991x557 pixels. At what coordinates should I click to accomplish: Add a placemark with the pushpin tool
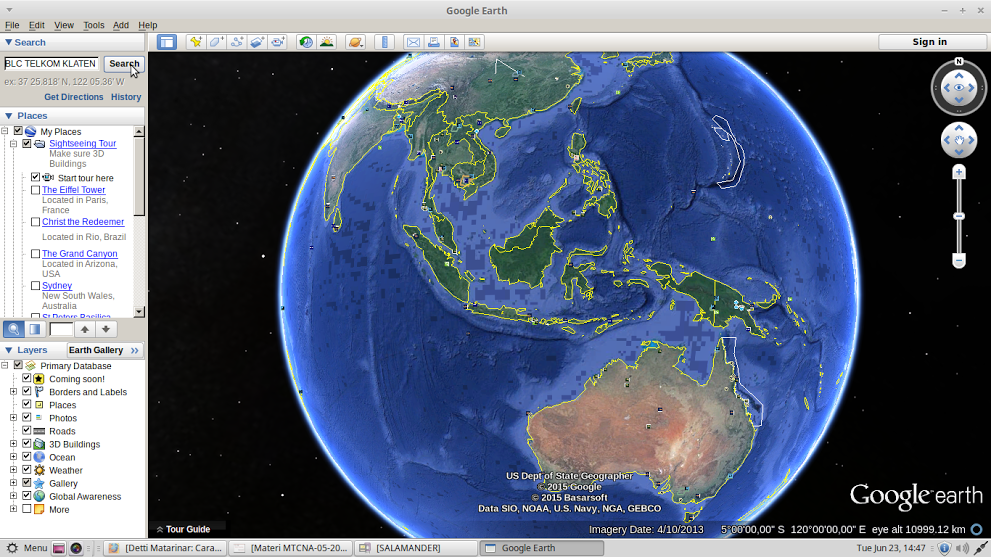coord(196,42)
